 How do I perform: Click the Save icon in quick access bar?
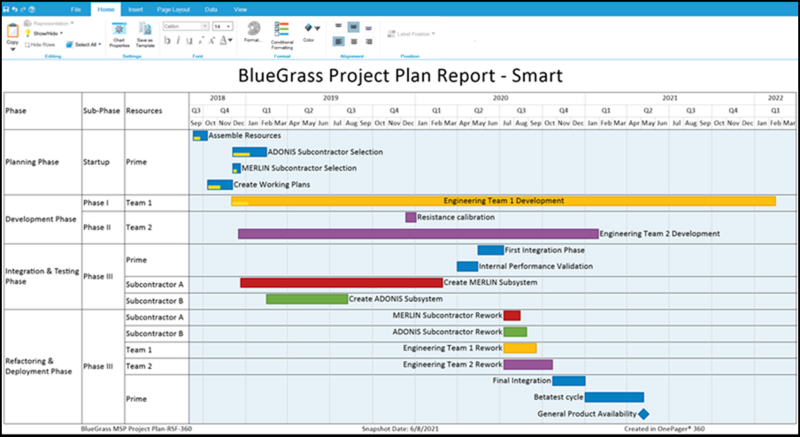(x=6, y=9)
